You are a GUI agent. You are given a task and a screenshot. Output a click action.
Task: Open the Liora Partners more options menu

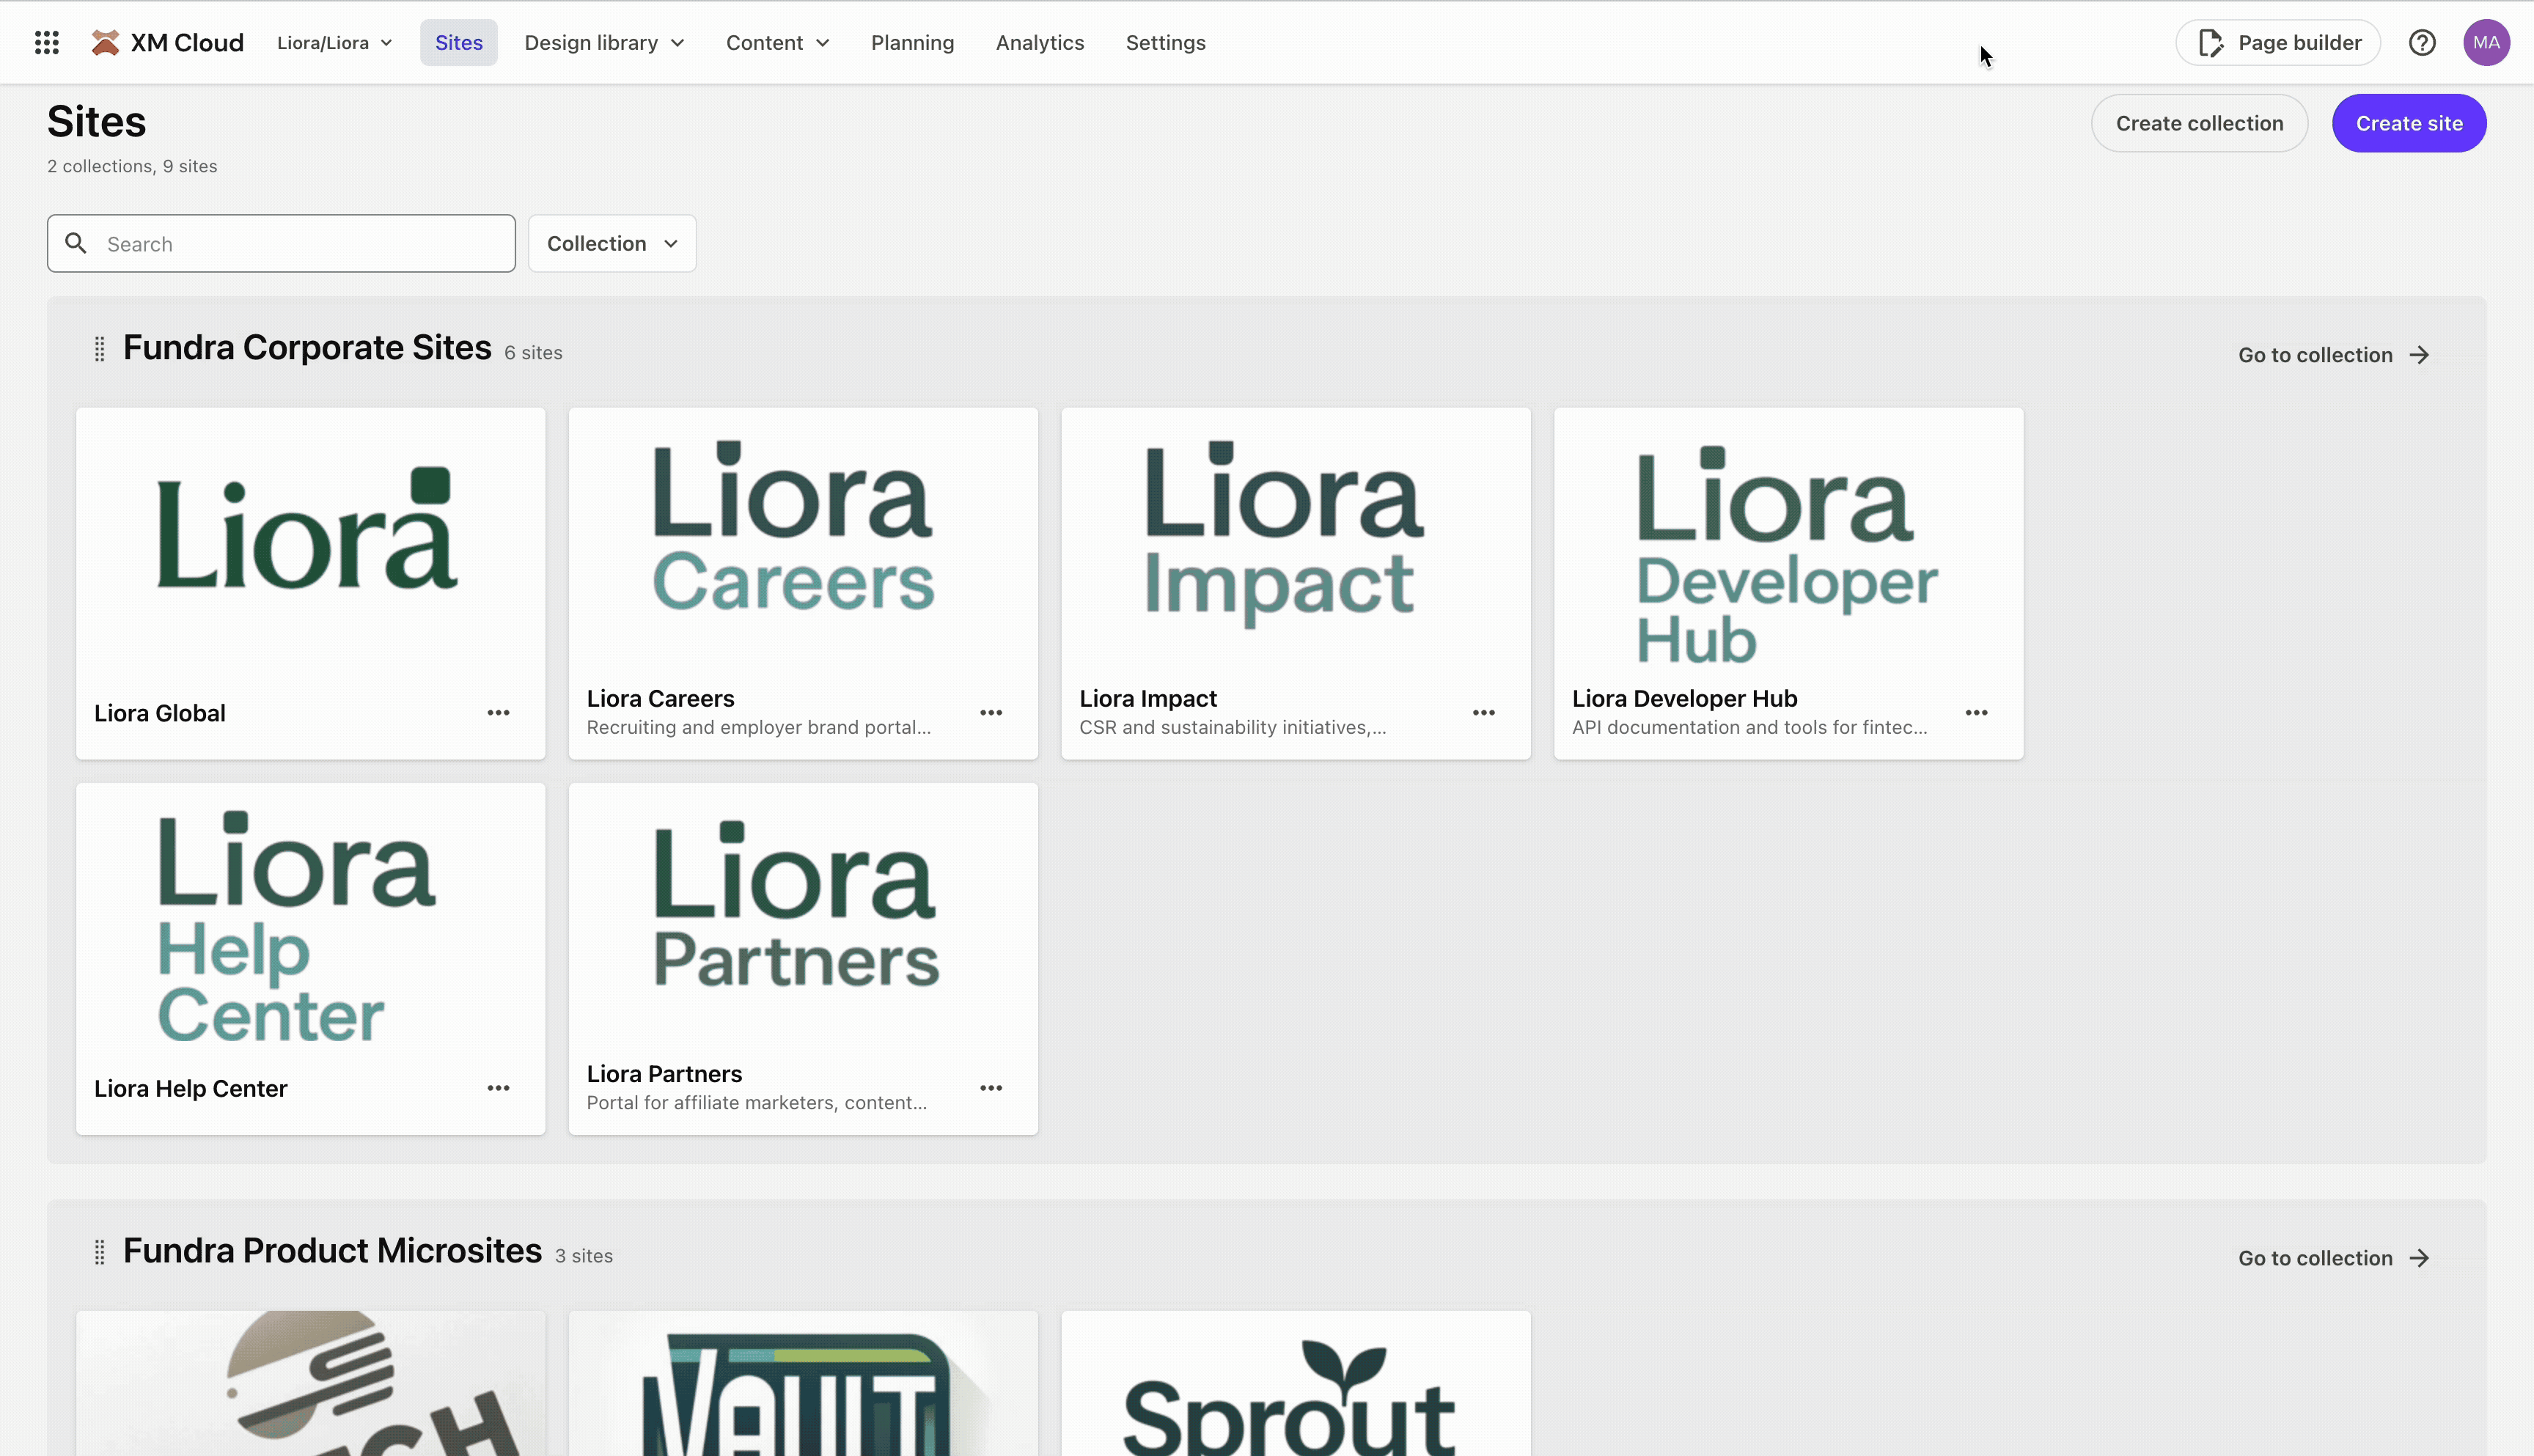click(x=991, y=1088)
